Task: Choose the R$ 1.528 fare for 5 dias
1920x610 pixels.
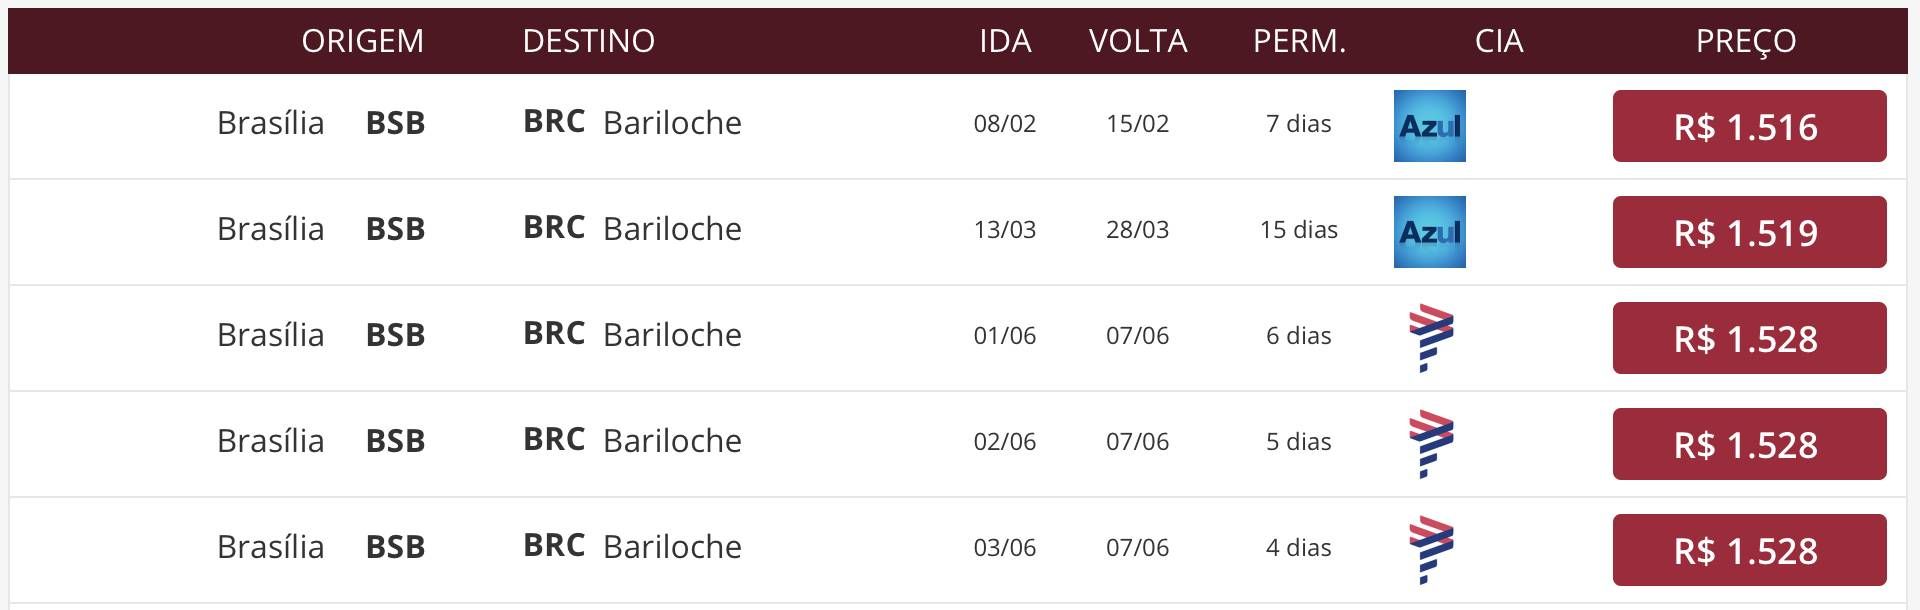Action: click(1749, 444)
